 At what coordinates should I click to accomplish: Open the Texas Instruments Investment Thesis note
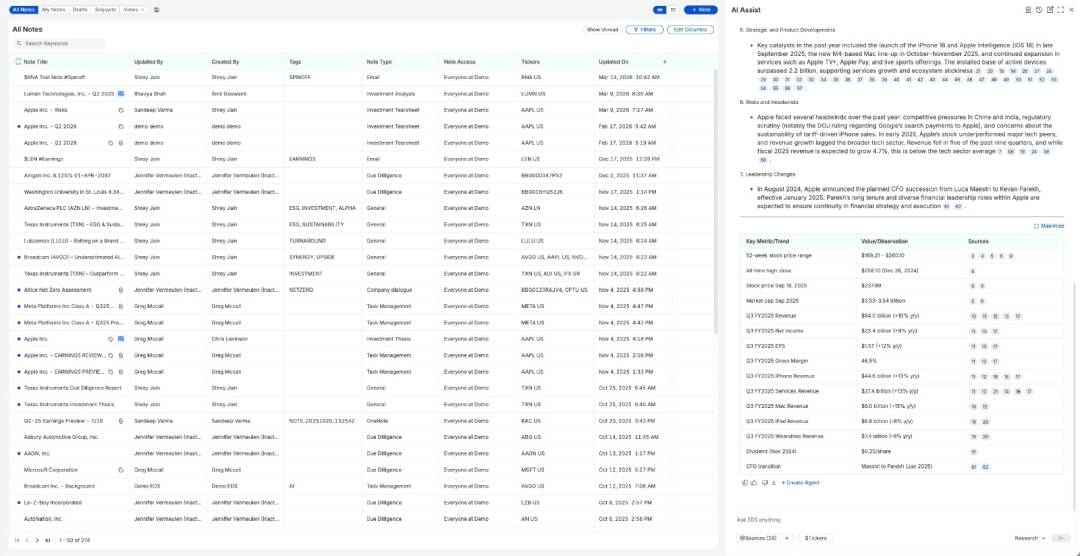tap(69, 404)
